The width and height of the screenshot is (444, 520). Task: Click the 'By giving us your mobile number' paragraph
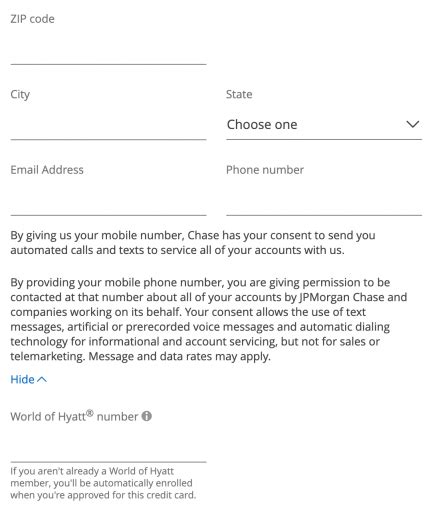(193, 243)
